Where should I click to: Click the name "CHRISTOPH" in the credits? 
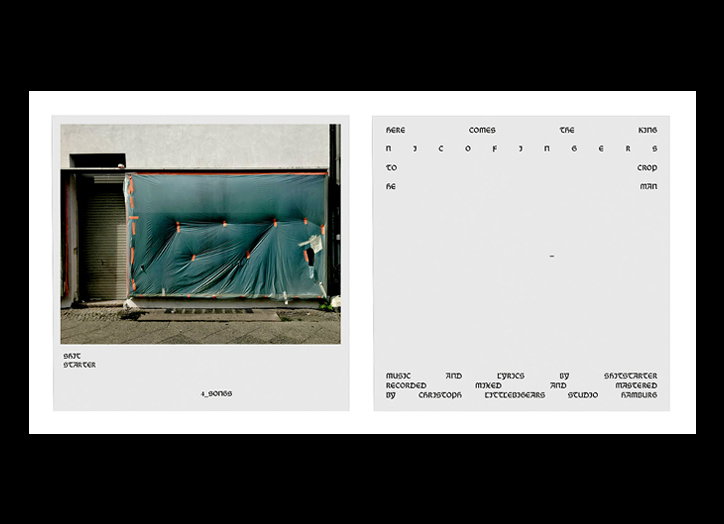tap(440, 395)
